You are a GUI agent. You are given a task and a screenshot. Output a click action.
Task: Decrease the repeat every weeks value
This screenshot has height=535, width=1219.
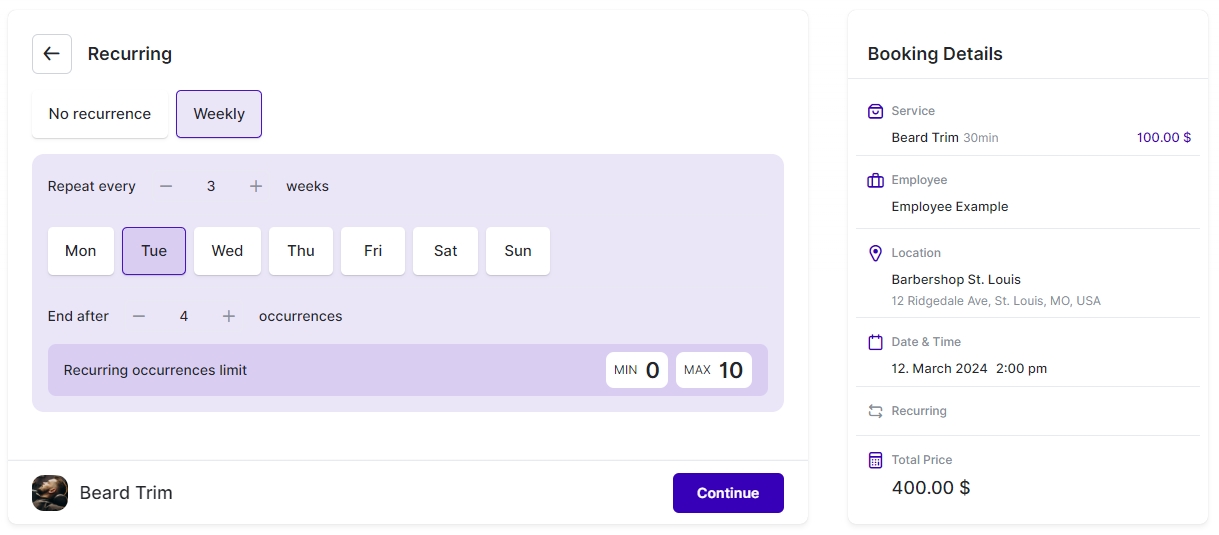[166, 186]
